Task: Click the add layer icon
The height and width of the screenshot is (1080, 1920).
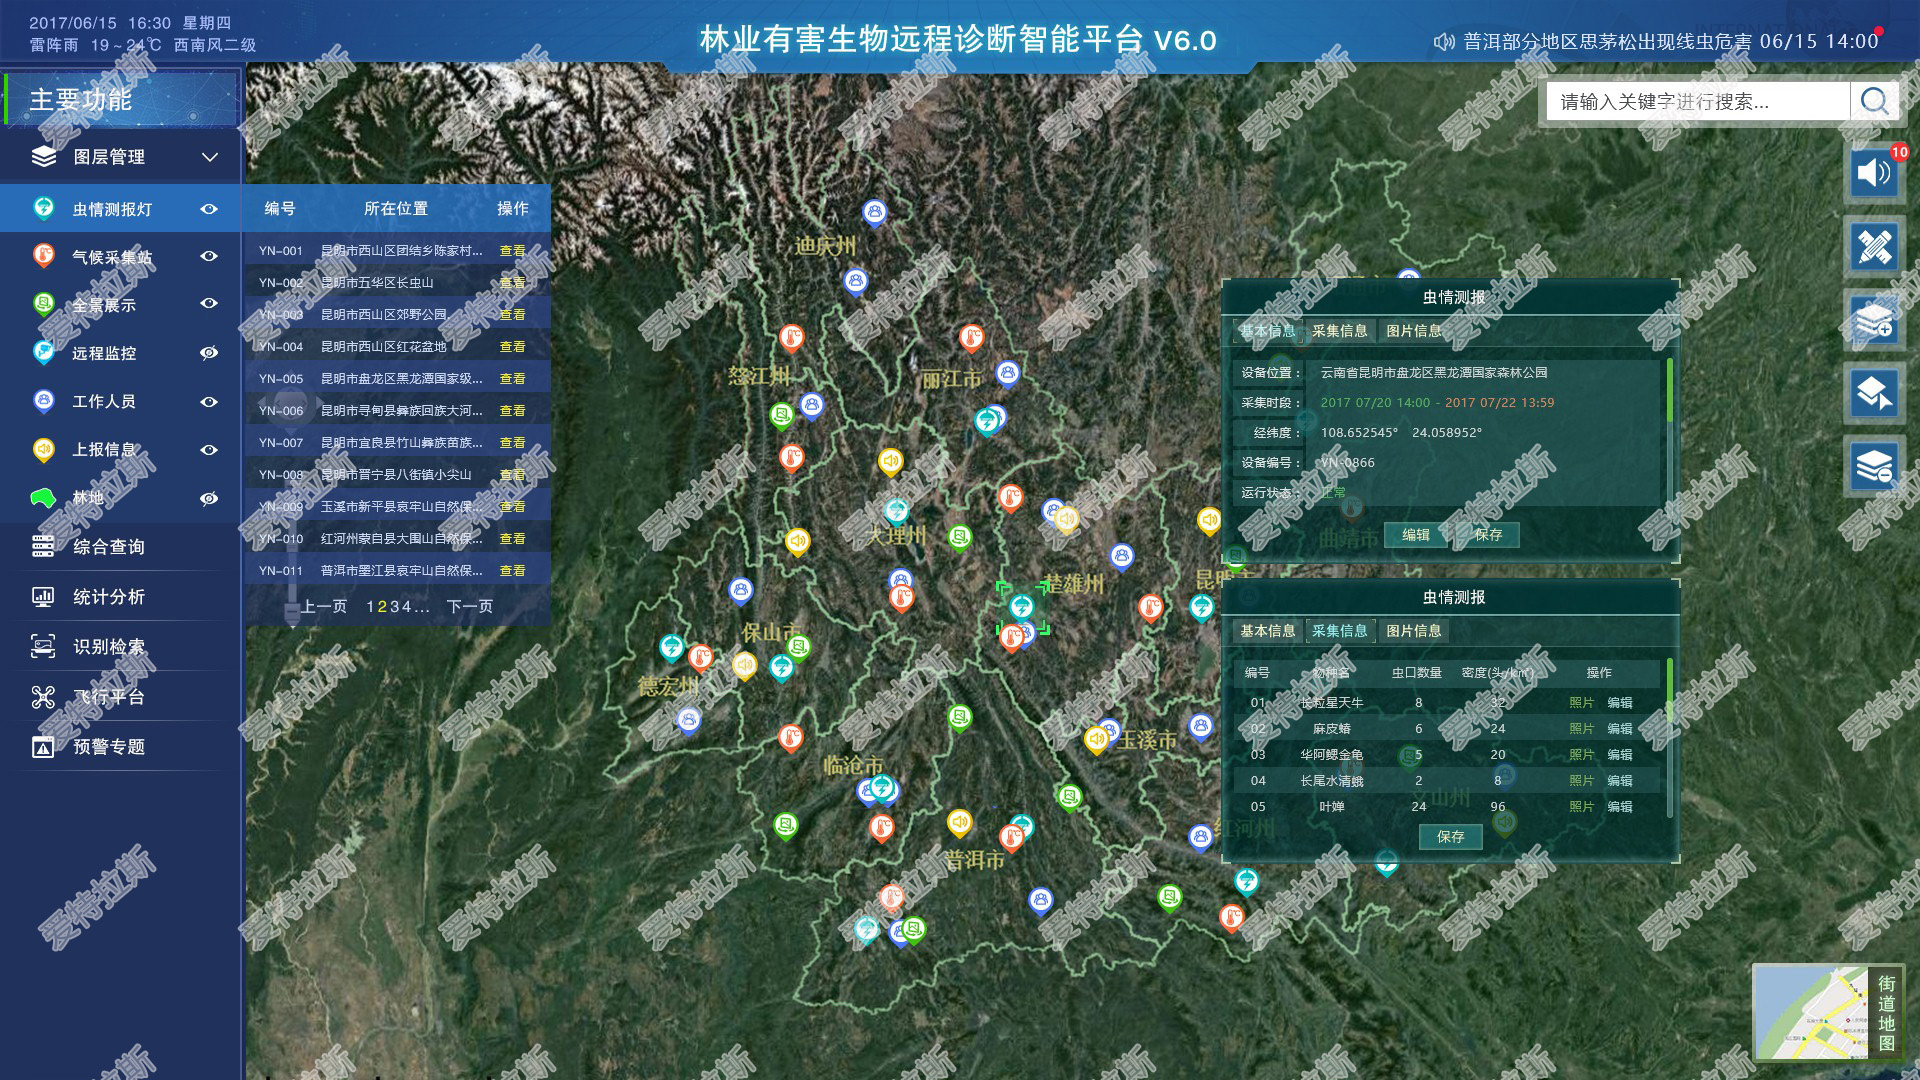Action: 1873,321
